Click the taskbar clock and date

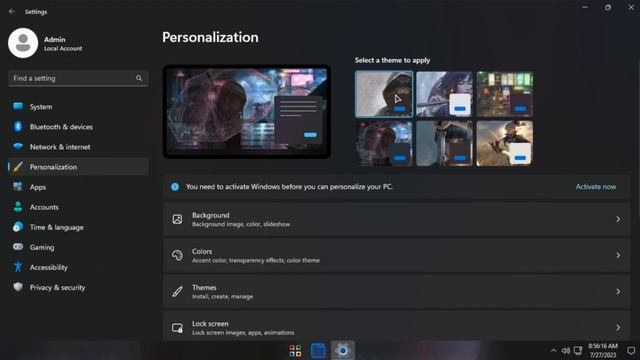pyautogui.click(x=603, y=350)
